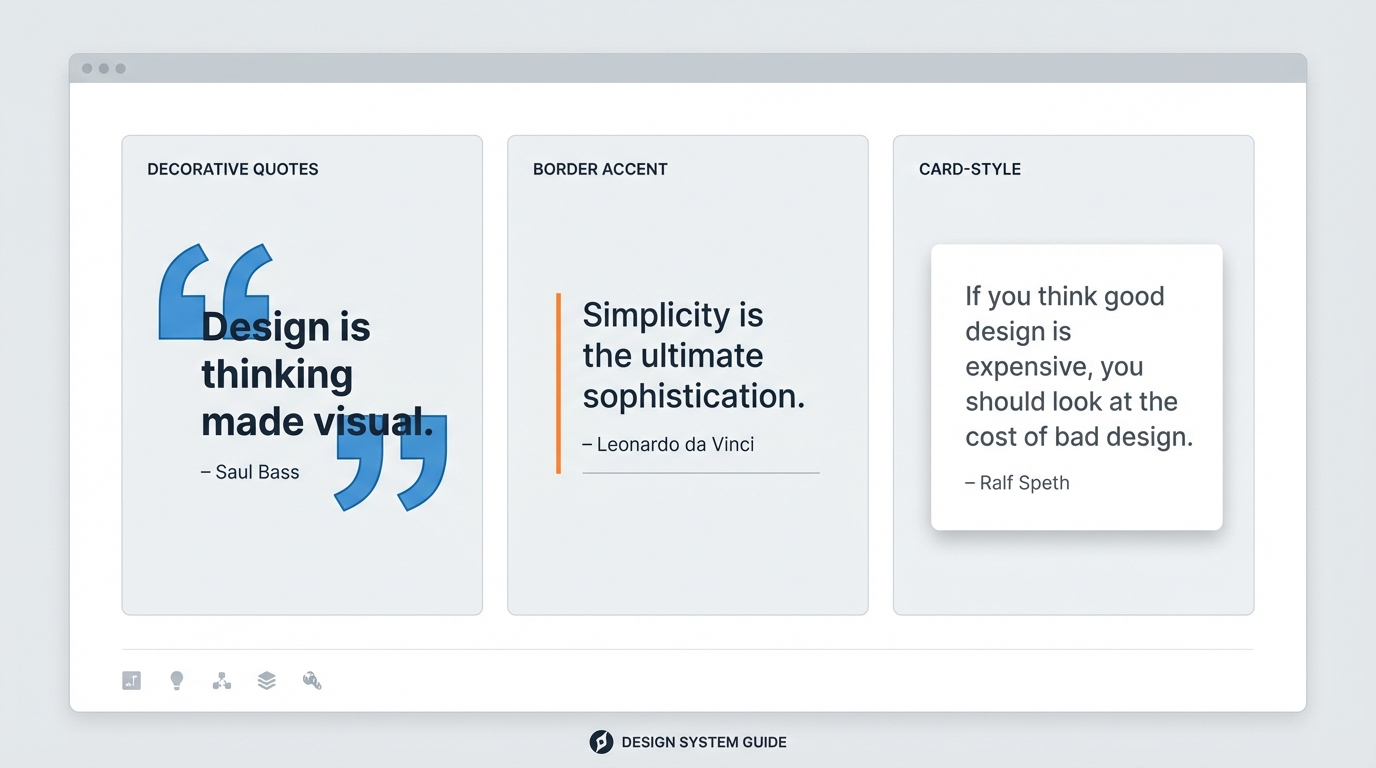Follow the Leonardo da Vinci attribution link

(x=668, y=444)
